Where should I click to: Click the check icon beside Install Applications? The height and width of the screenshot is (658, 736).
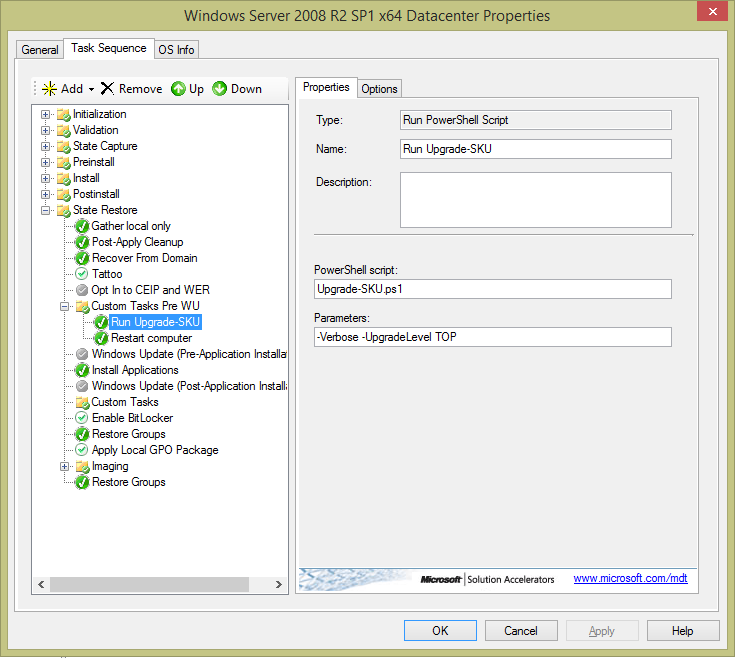[x=82, y=370]
